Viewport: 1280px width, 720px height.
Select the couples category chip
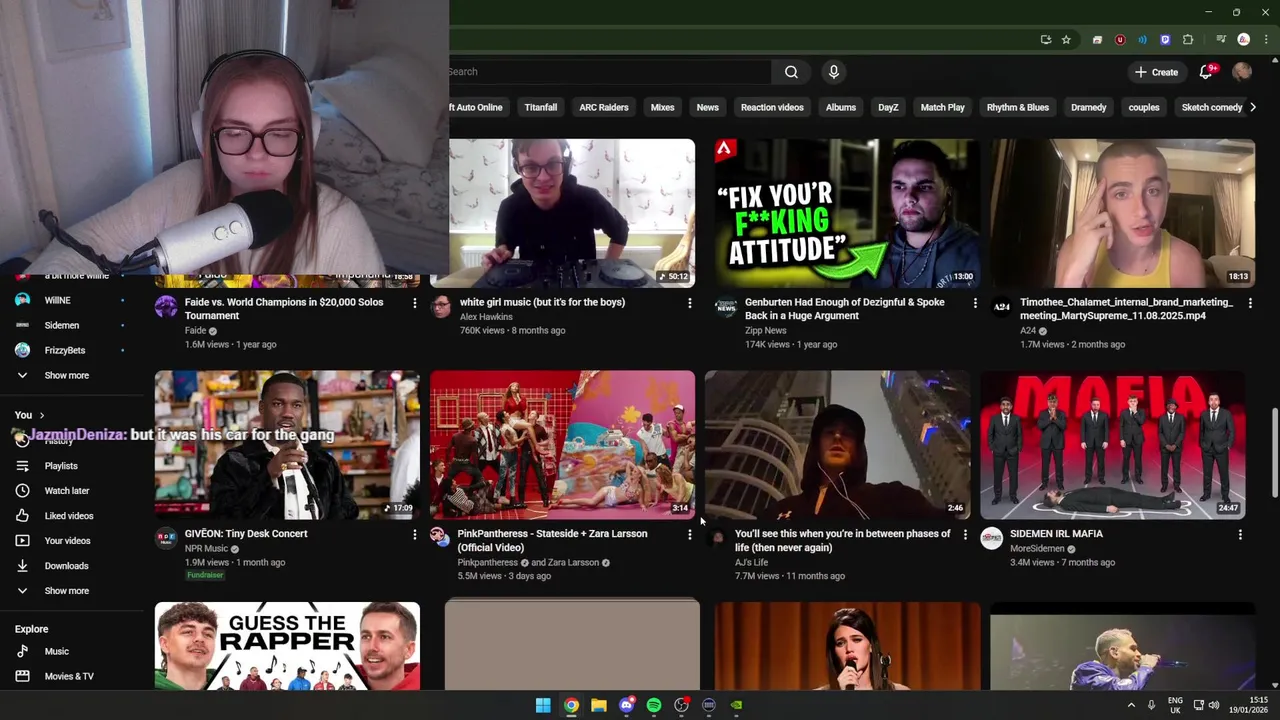click(x=1144, y=107)
